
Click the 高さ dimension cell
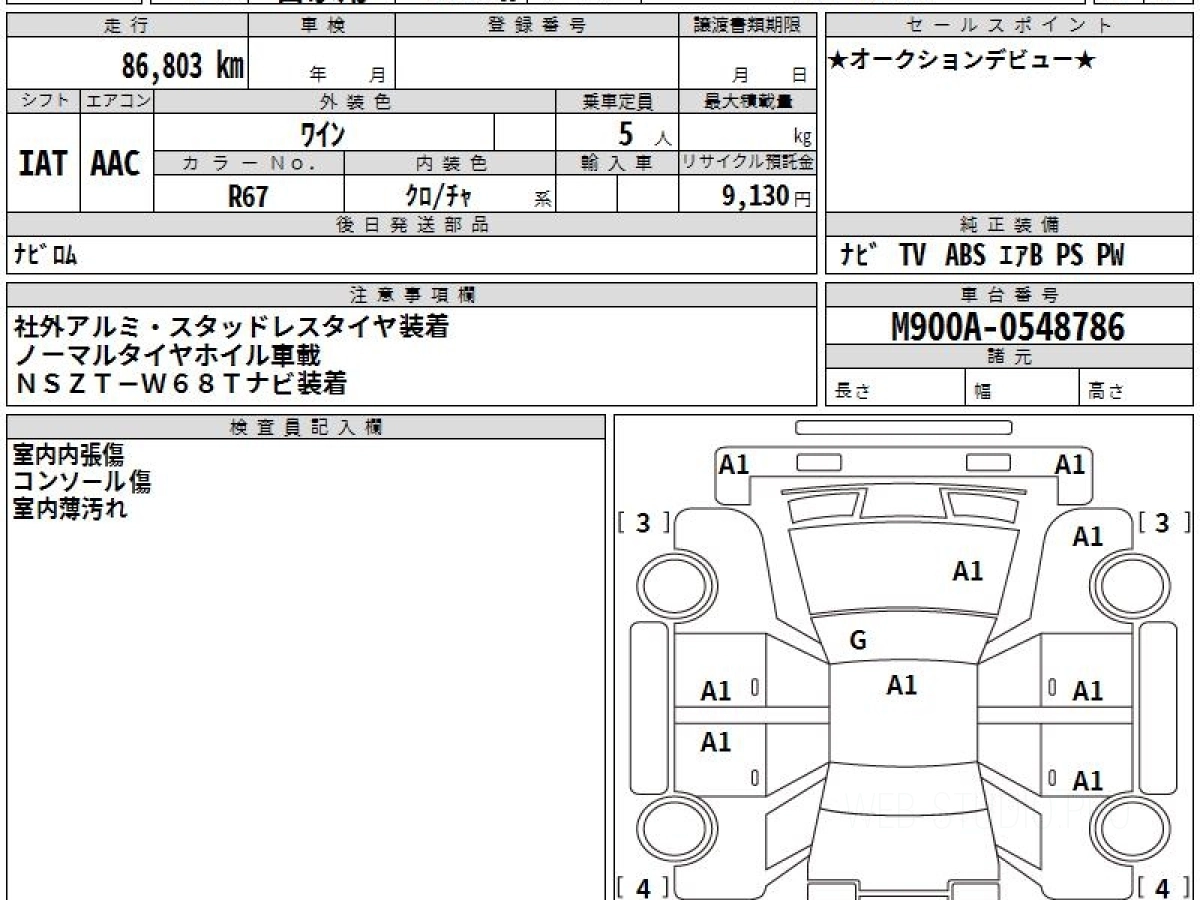pos(1136,388)
